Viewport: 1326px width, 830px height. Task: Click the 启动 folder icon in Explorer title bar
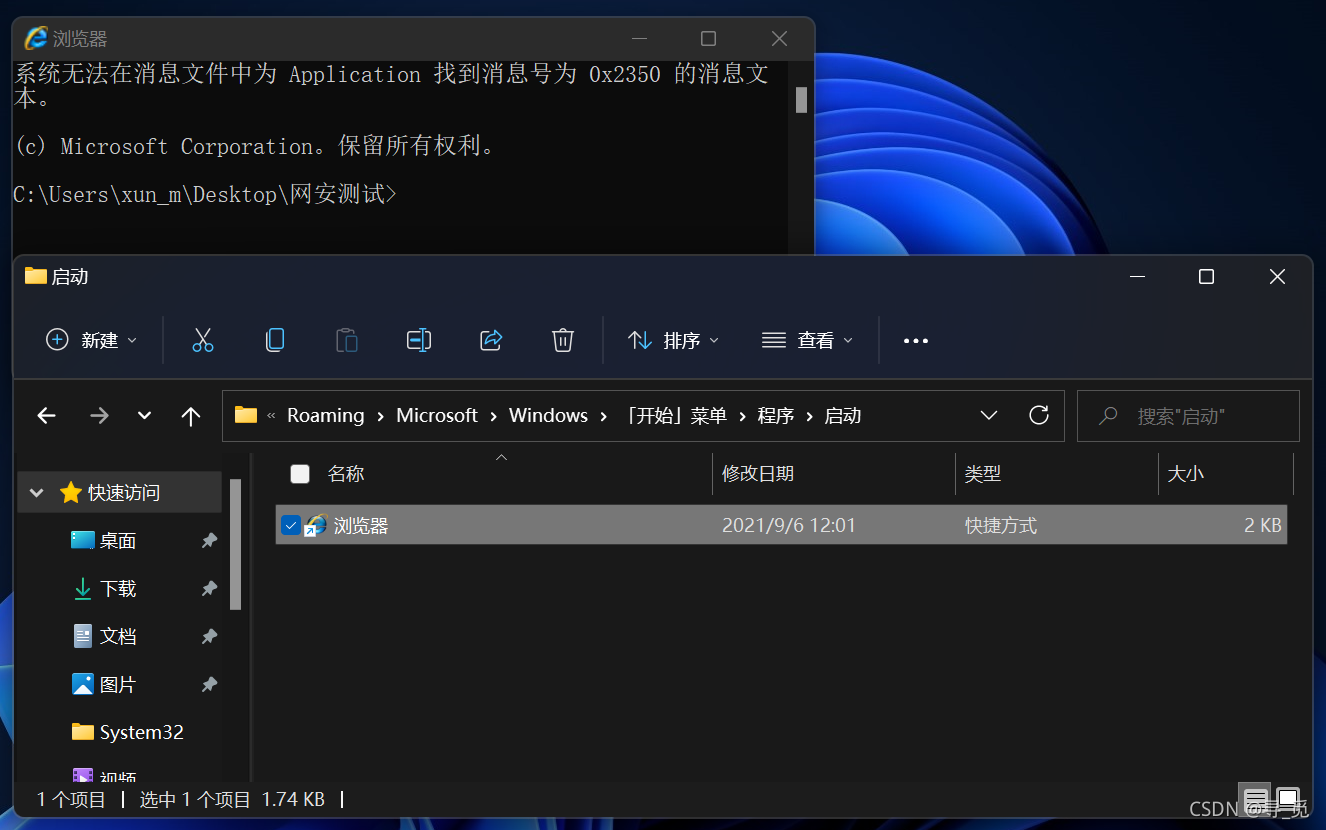coord(36,276)
